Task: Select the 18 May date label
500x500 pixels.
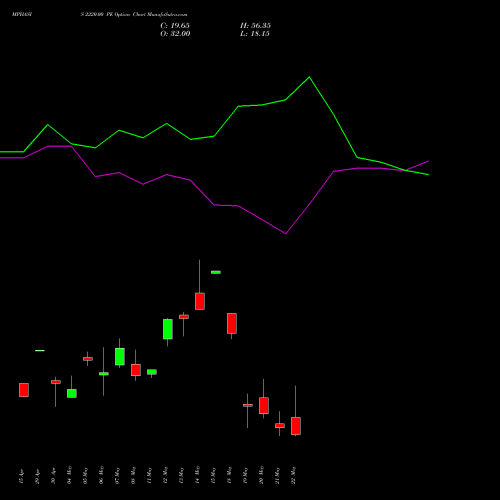Action: [229, 476]
